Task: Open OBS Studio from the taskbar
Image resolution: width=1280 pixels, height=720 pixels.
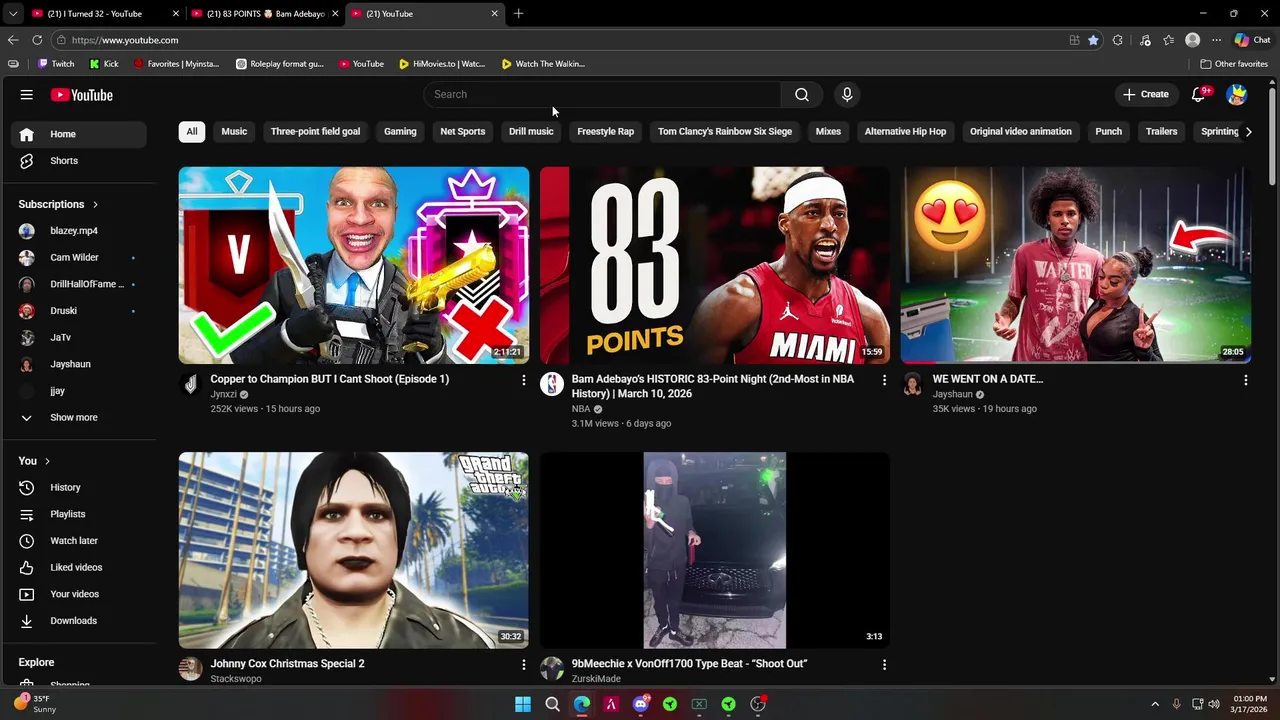Action: pyautogui.click(x=758, y=704)
